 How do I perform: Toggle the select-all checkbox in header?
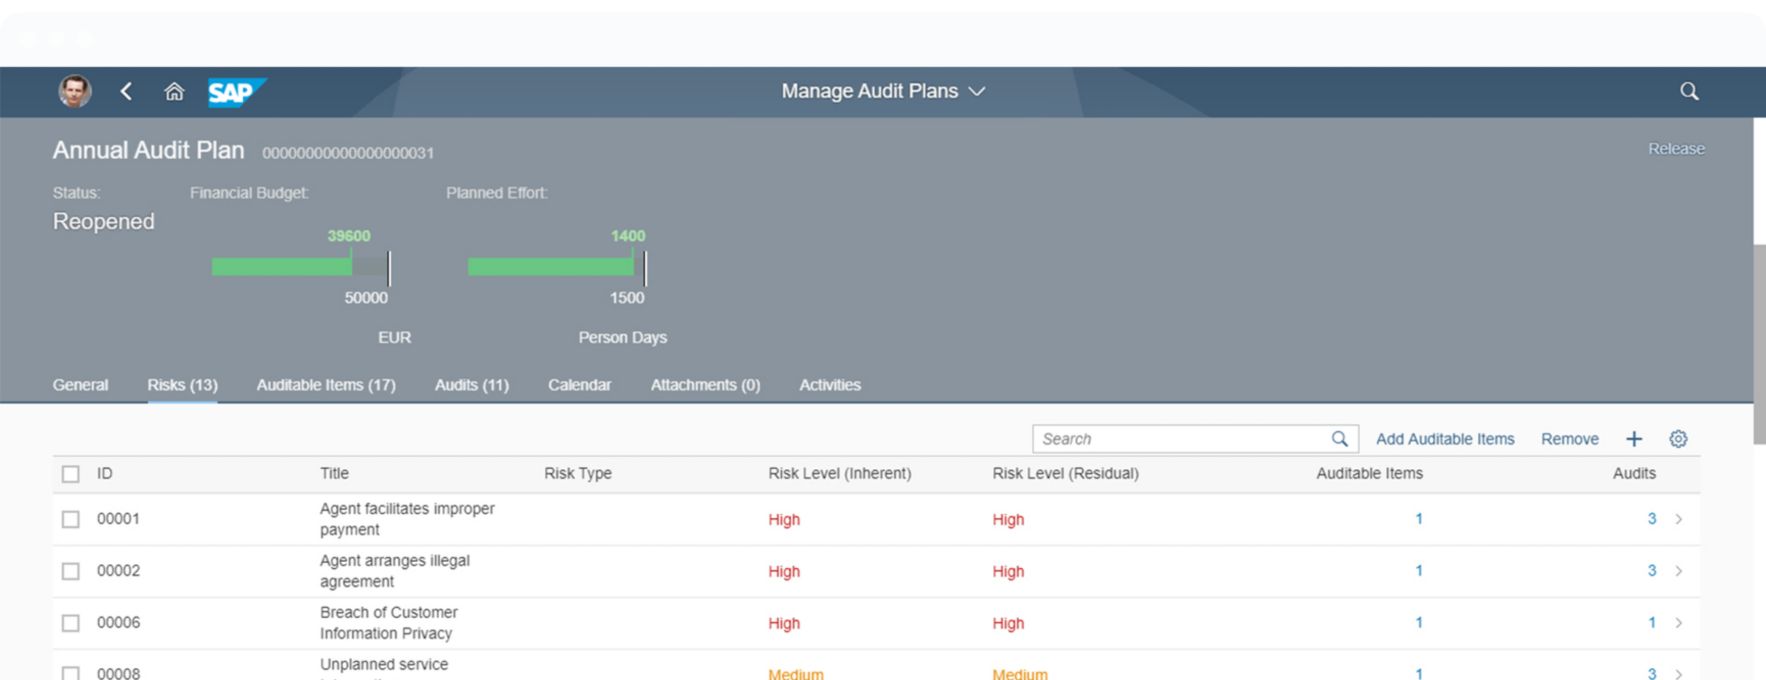click(x=71, y=474)
